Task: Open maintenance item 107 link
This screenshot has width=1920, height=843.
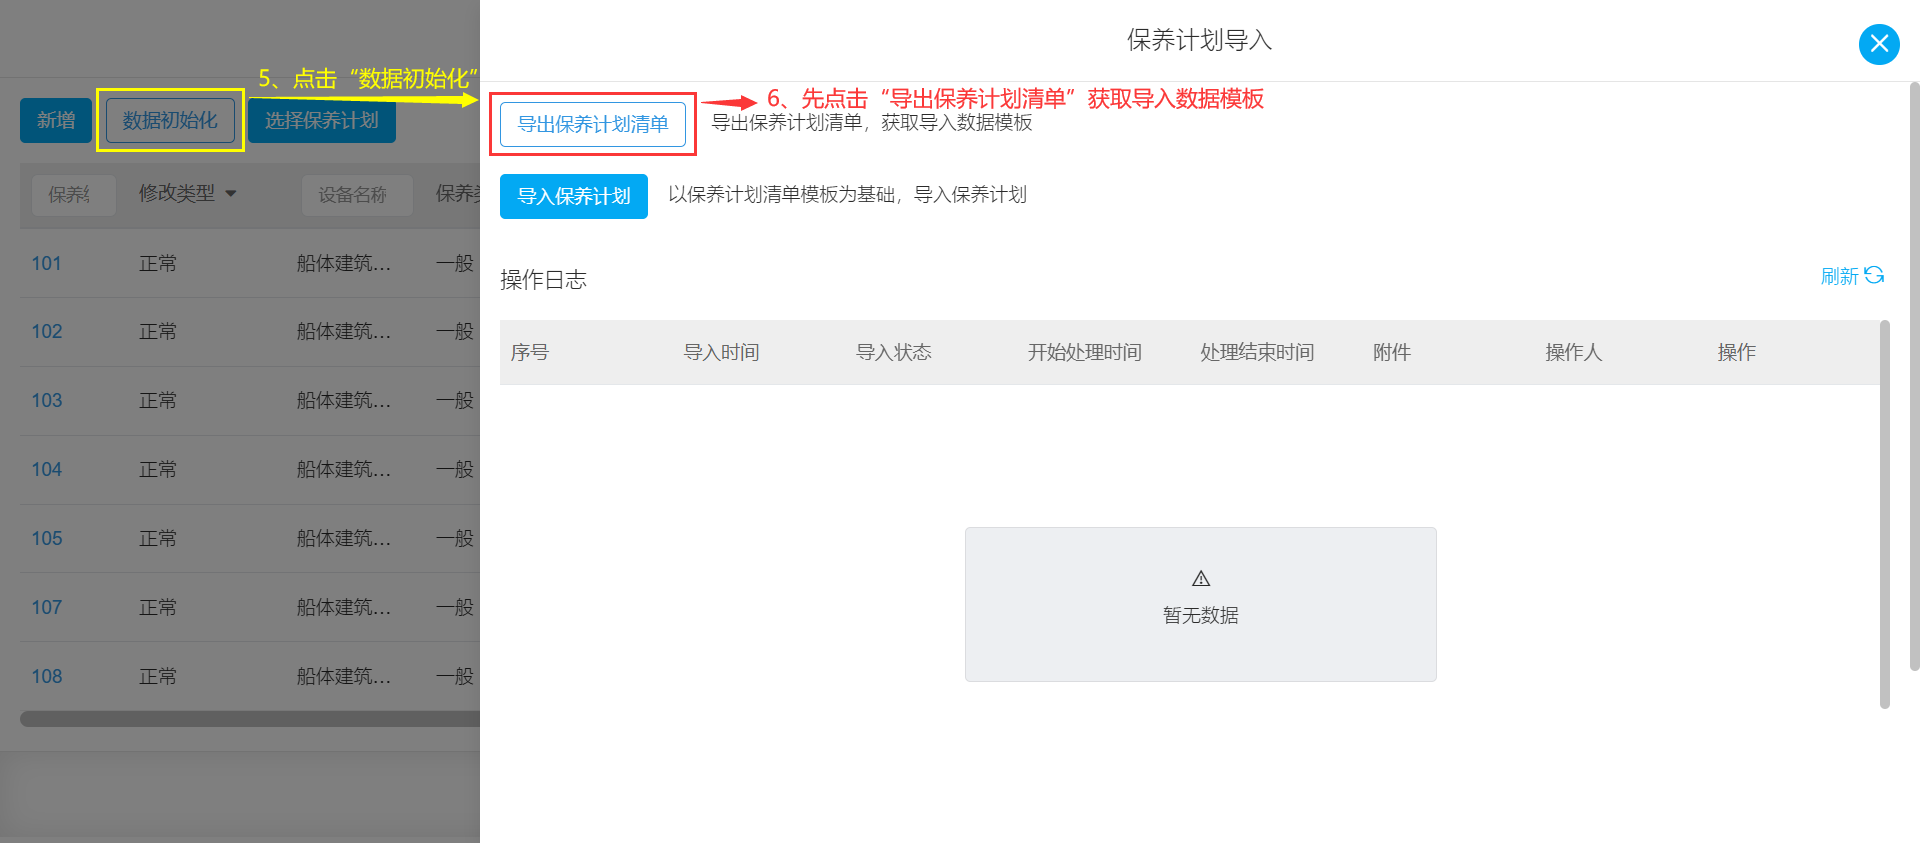Action: click(47, 607)
